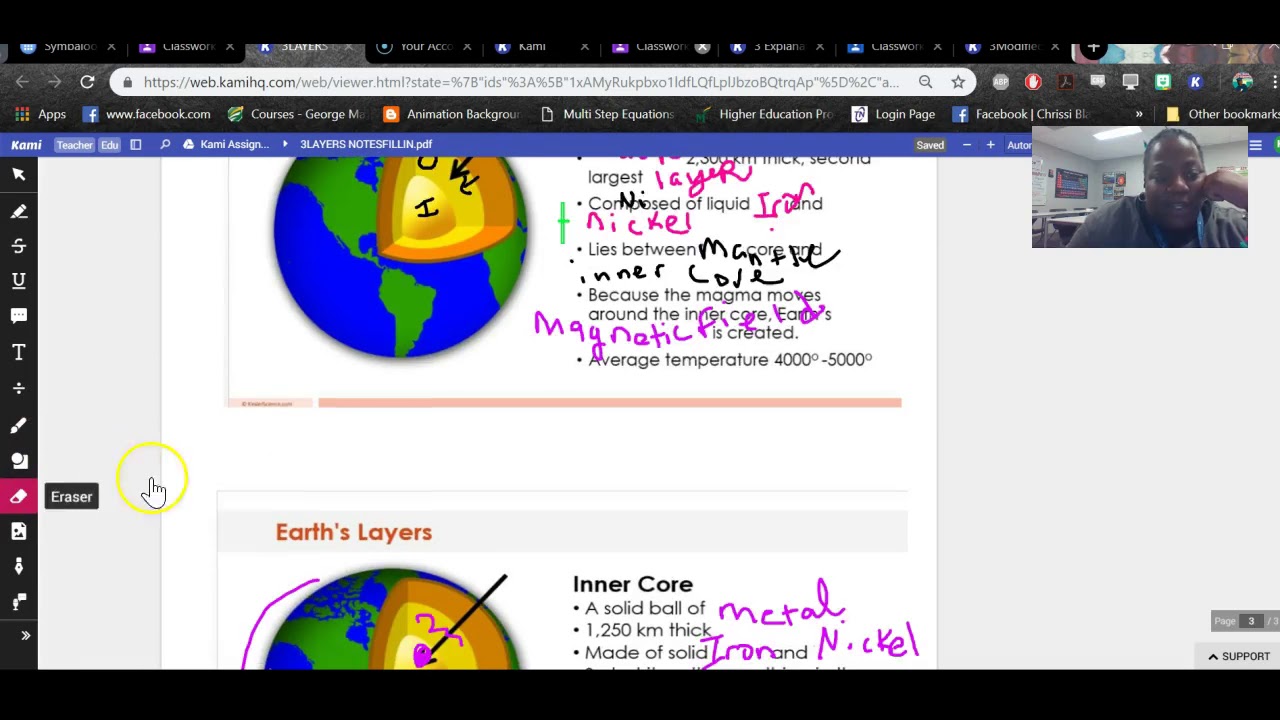Image resolution: width=1280 pixels, height=720 pixels.
Task: Pick the Shapes tool
Action: point(18,461)
